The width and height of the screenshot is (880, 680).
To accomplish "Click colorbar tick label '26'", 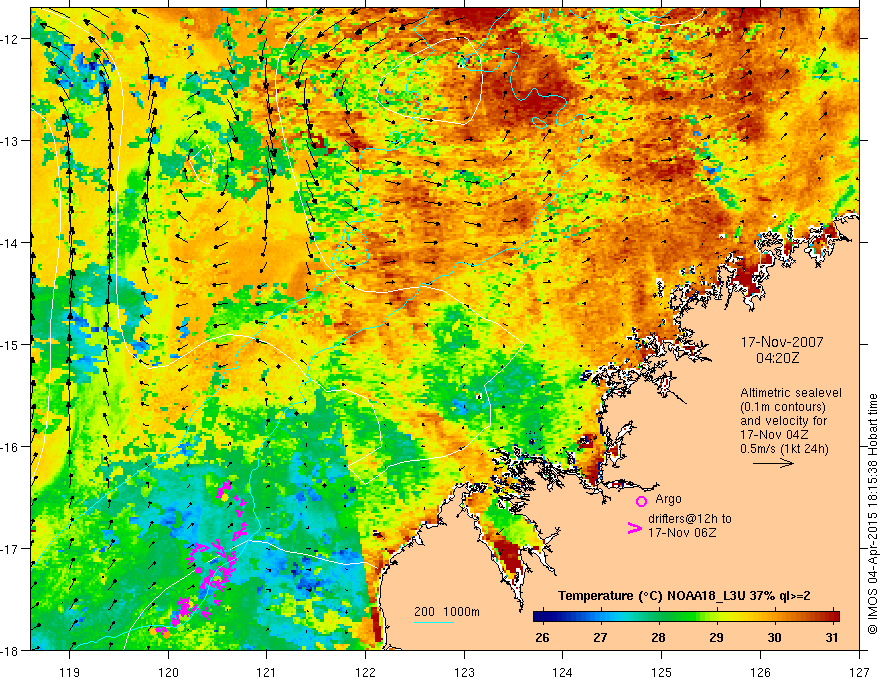I will (x=542, y=637).
